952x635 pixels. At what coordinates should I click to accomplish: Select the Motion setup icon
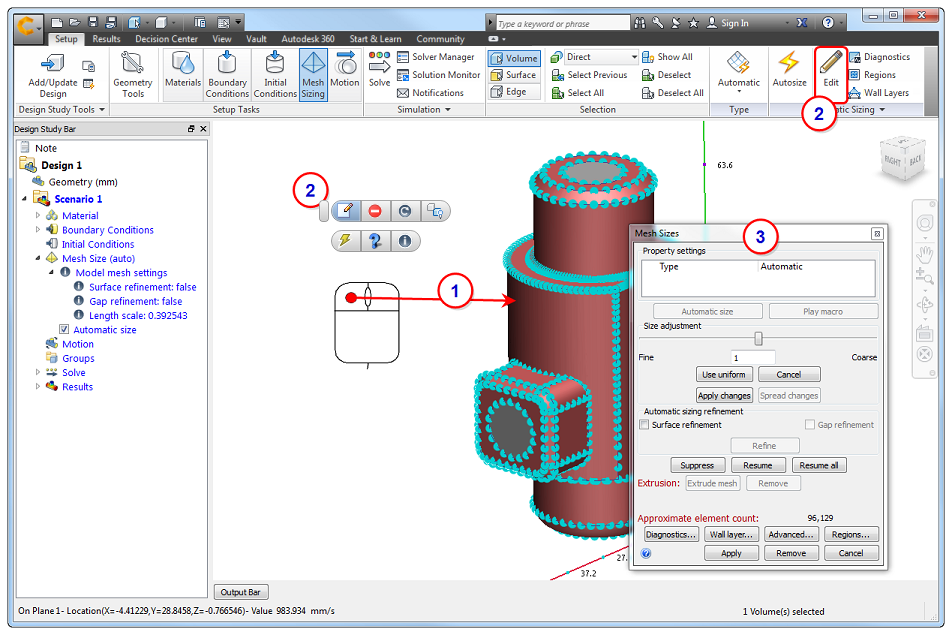[x=345, y=72]
